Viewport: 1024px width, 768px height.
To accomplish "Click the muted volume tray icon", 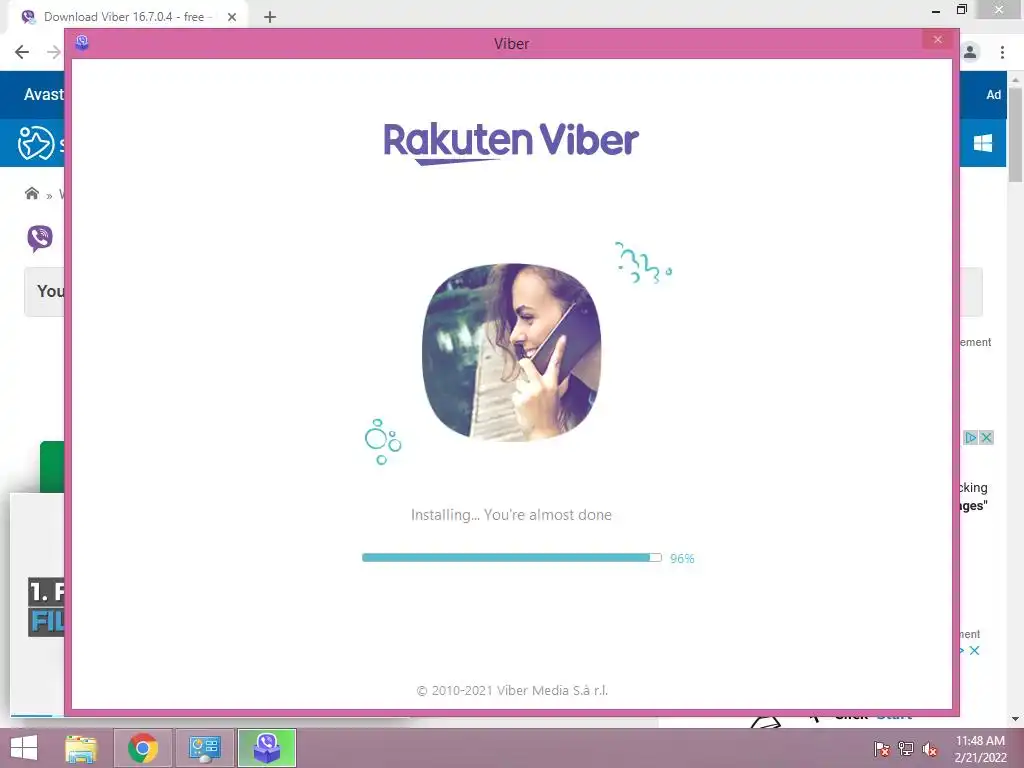I will (x=930, y=749).
